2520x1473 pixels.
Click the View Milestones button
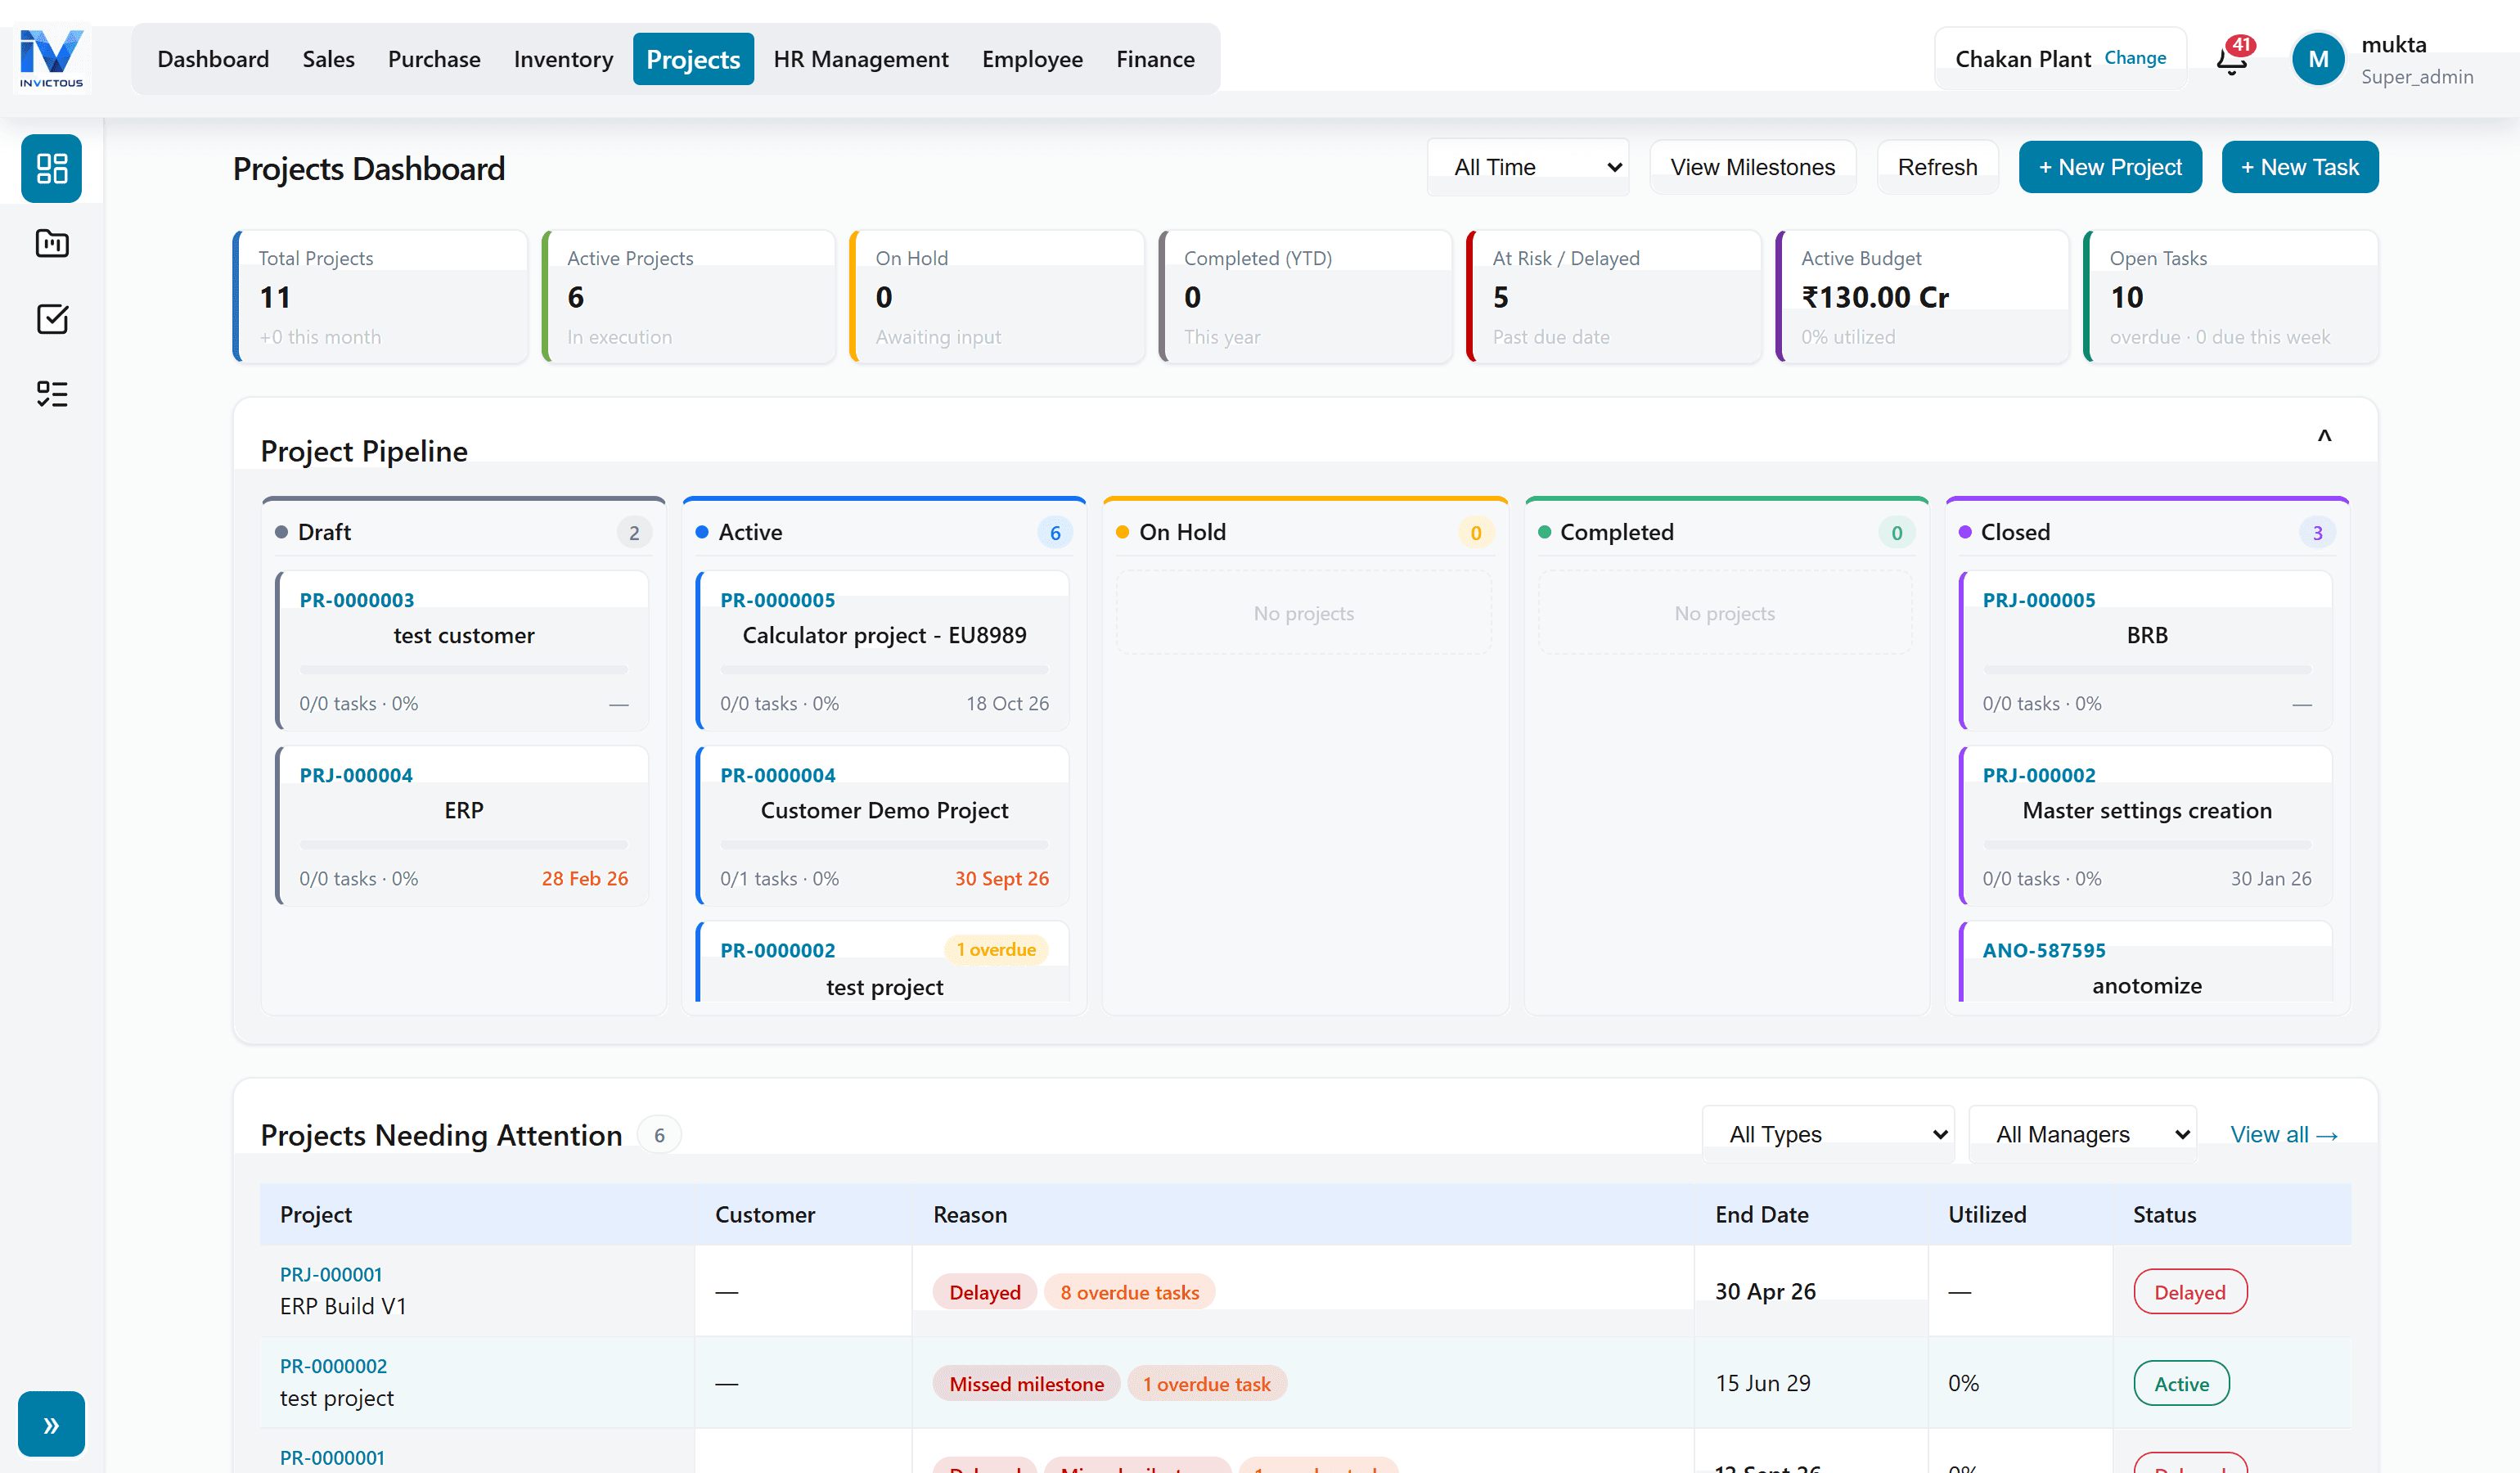point(1752,167)
